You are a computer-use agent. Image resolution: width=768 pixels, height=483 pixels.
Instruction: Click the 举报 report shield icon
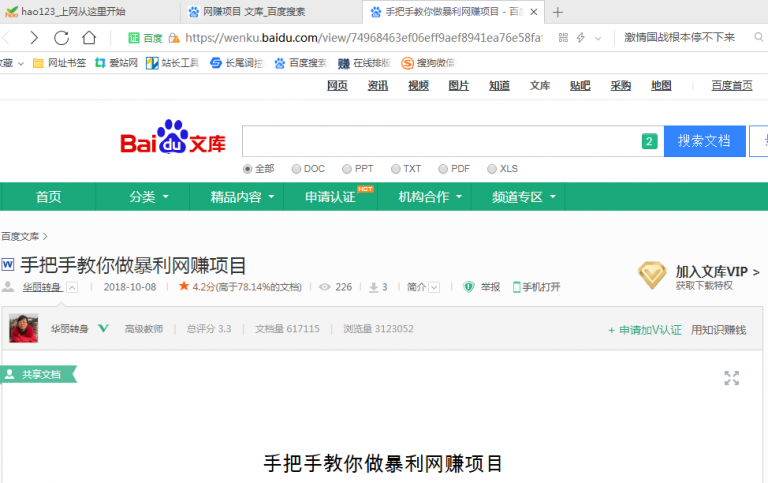[x=468, y=287]
